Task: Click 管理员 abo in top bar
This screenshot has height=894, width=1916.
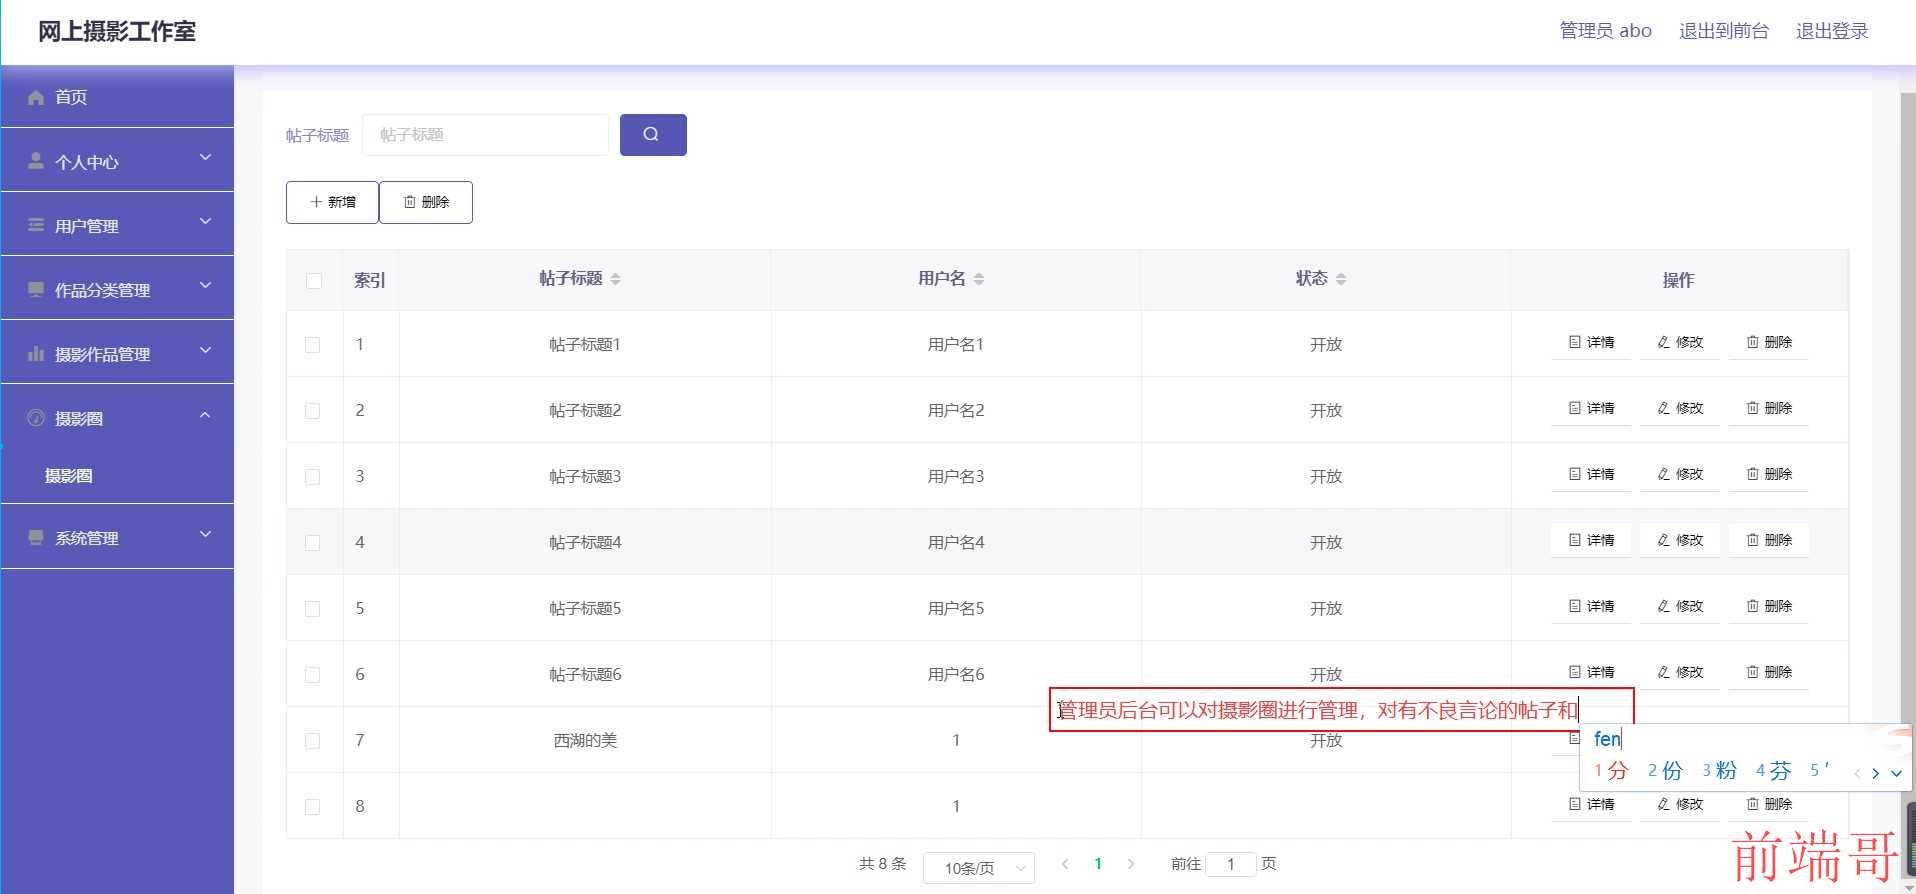Action: pyautogui.click(x=1606, y=31)
